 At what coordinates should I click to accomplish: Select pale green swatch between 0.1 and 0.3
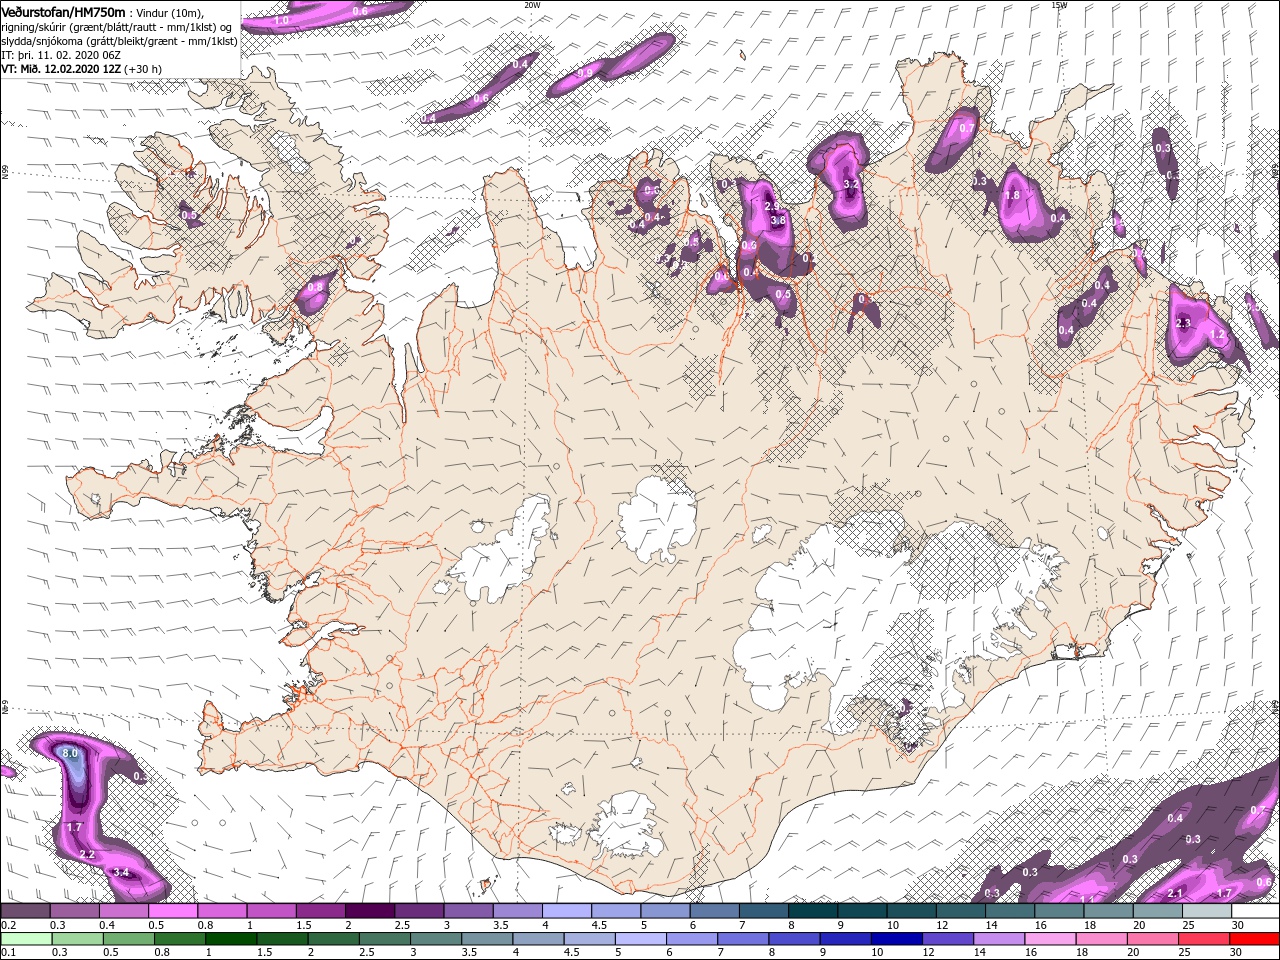(x=26, y=939)
